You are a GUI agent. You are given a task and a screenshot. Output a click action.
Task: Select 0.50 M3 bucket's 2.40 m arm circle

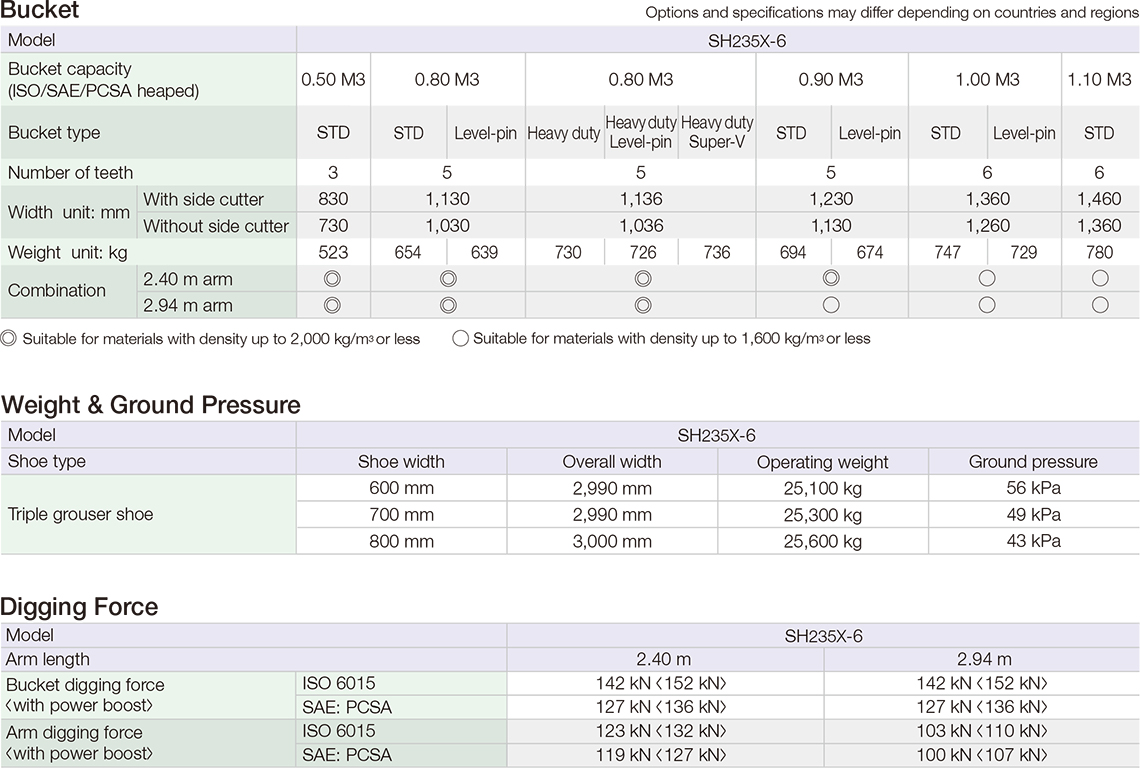coord(333,278)
